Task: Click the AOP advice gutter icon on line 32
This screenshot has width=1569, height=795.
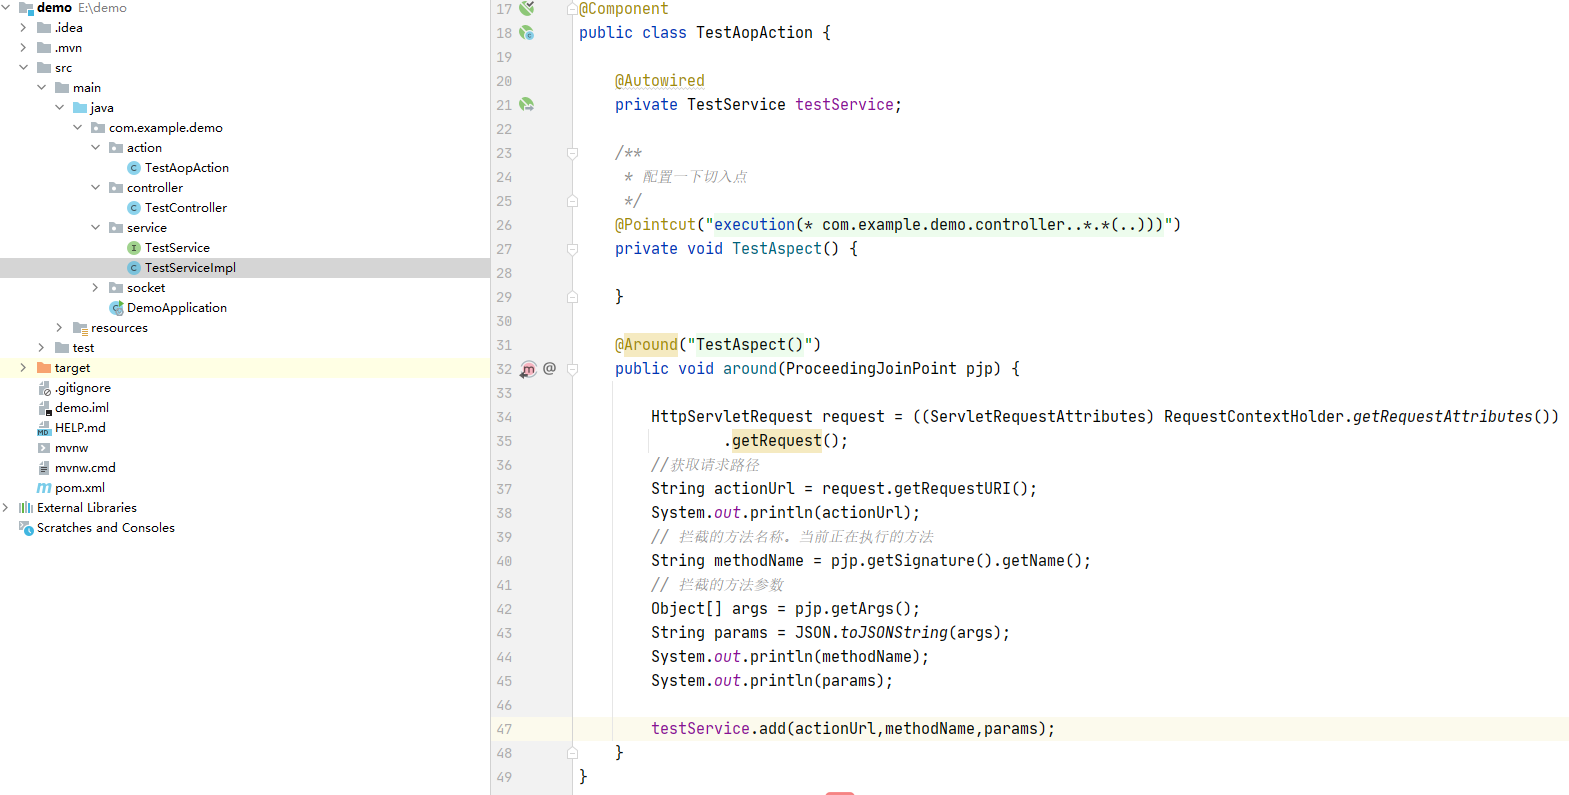Action: tap(528, 369)
